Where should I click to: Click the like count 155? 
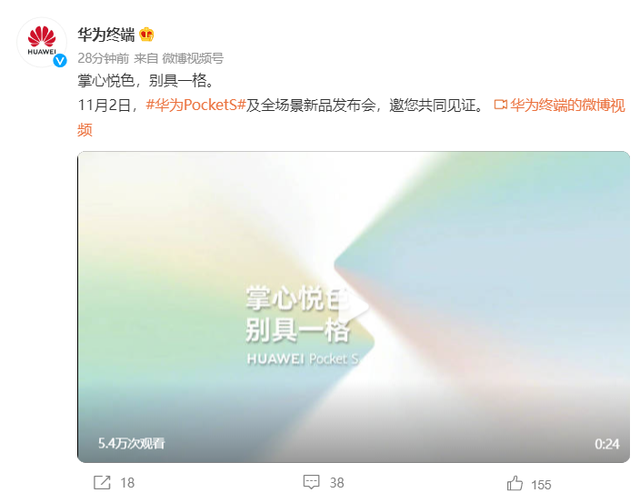541,485
